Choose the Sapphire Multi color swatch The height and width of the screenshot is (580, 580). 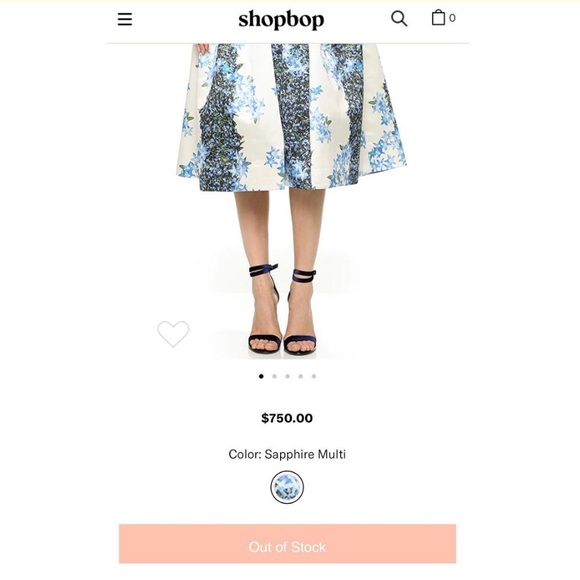(x=287, y=487)
